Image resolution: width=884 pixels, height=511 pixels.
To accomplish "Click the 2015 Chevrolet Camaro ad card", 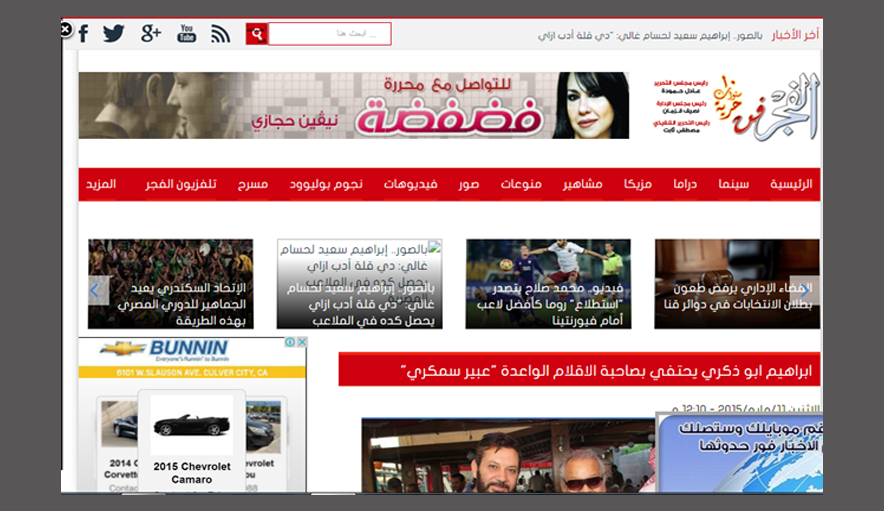I will coord(192,438).
